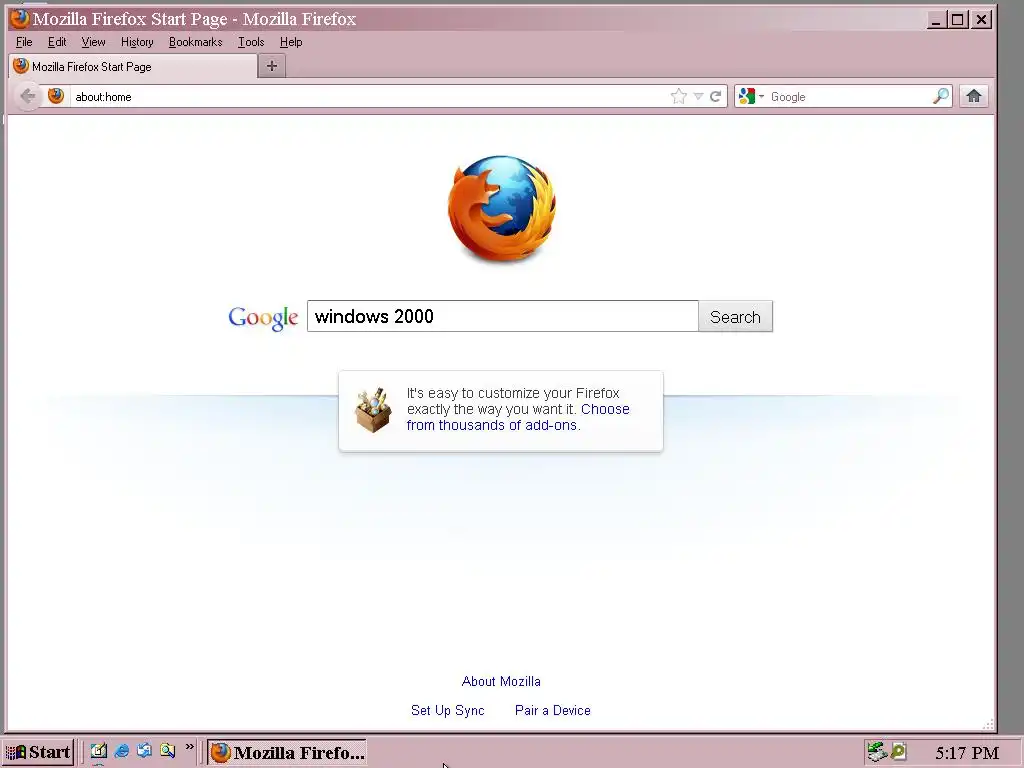Image resolution: width=1024 pixels, height=768 pixels.
Task: Launch Outlook Express from quick launch
Action: [x=144, y=751]
